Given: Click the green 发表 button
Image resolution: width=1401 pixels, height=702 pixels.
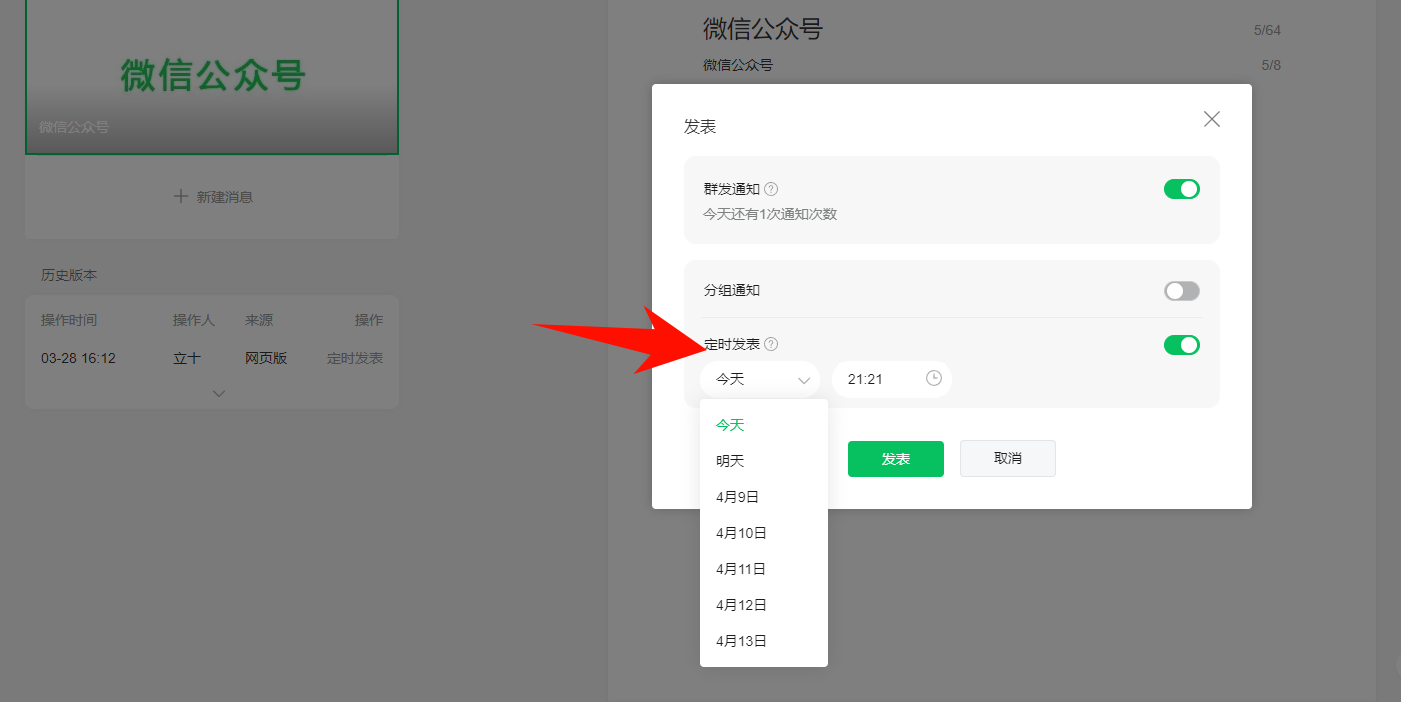Looking at the screenshot, I should point(896,459).
